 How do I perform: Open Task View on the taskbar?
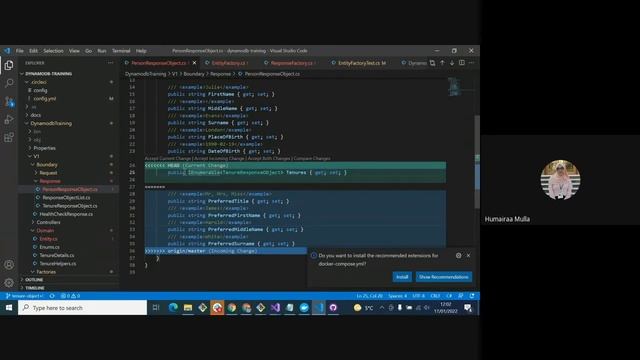156,308
